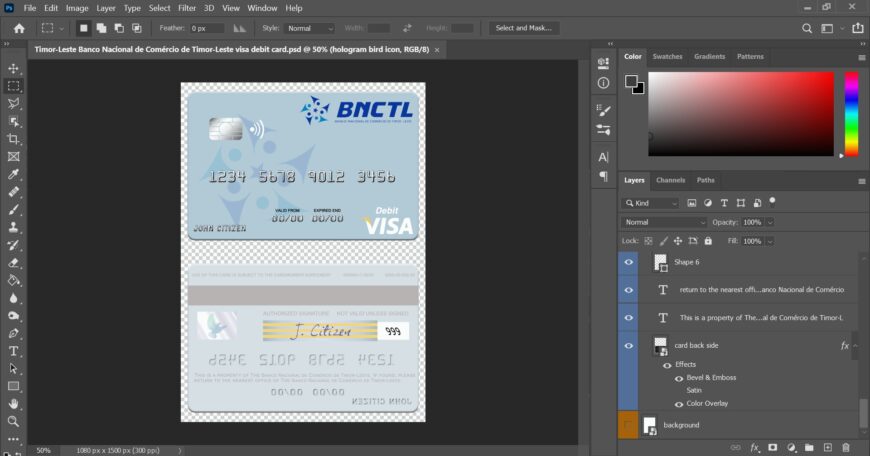870x456 pixels.
Task: Click the Add to selection button
Action: point(102,28)
